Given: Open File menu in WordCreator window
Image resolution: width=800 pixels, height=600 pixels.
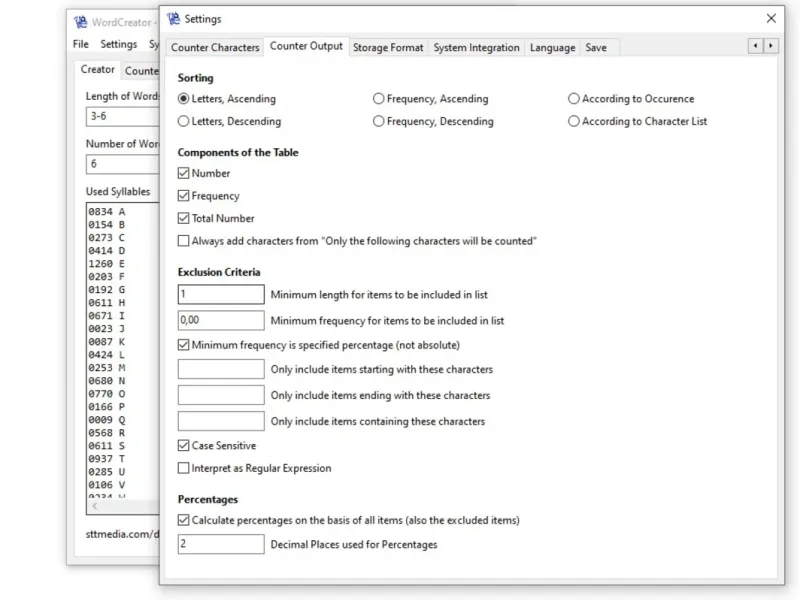Looking at the screenshot, I should click(x=81, y=44).
